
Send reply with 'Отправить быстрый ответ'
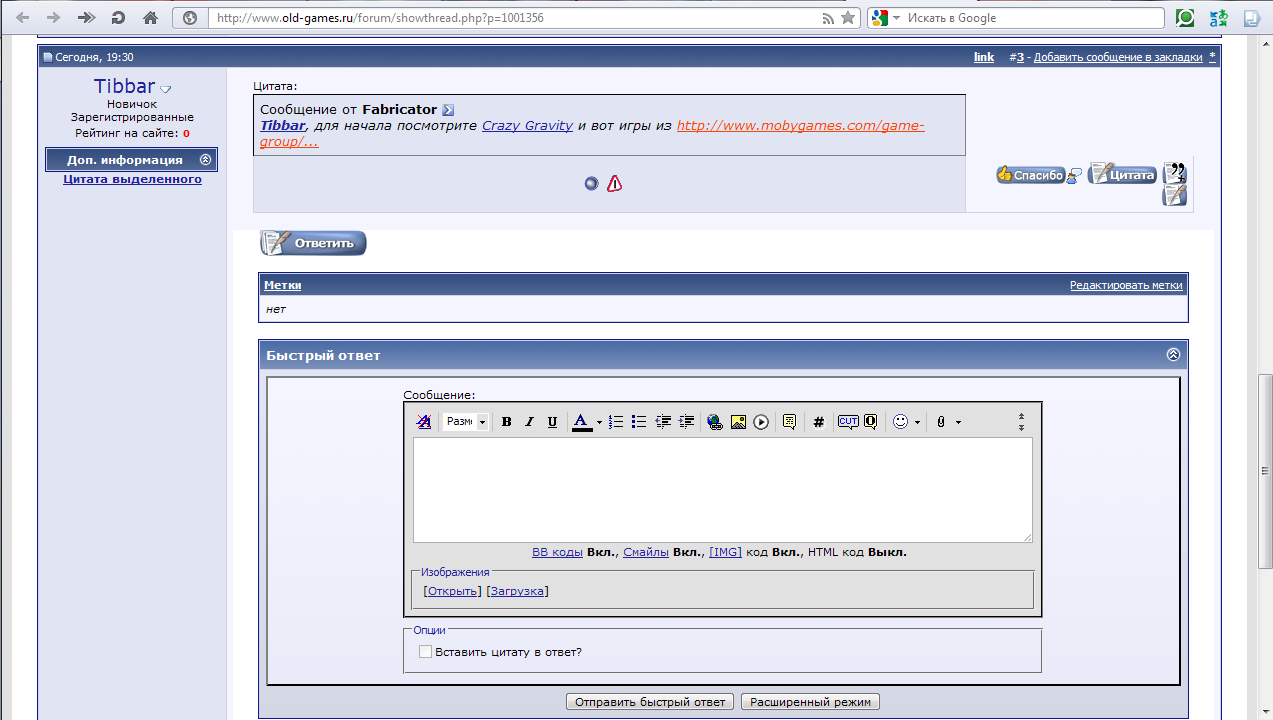(650, 702)
